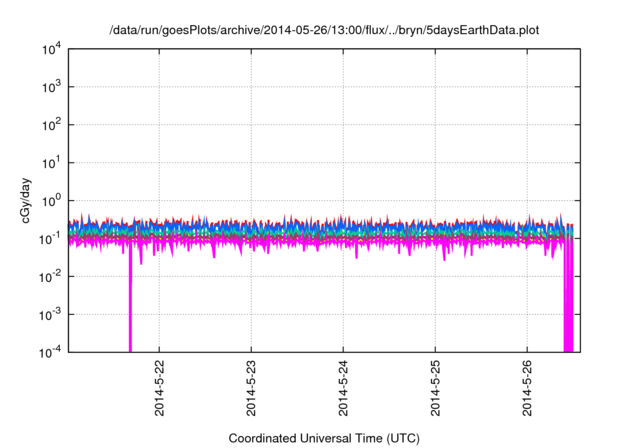This screenshot has width=640, height=448.
Task: Click the 10^-2 y-axis tick label
Action: (50, 277)
